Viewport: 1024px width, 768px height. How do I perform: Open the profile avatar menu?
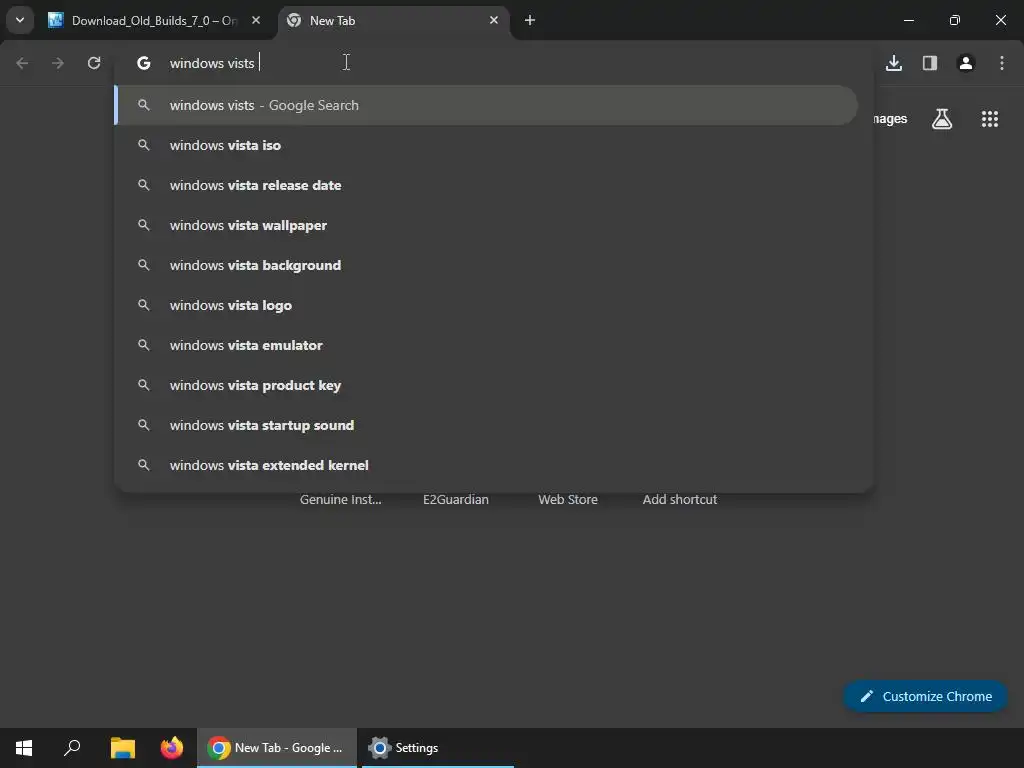tap(966, 63)
